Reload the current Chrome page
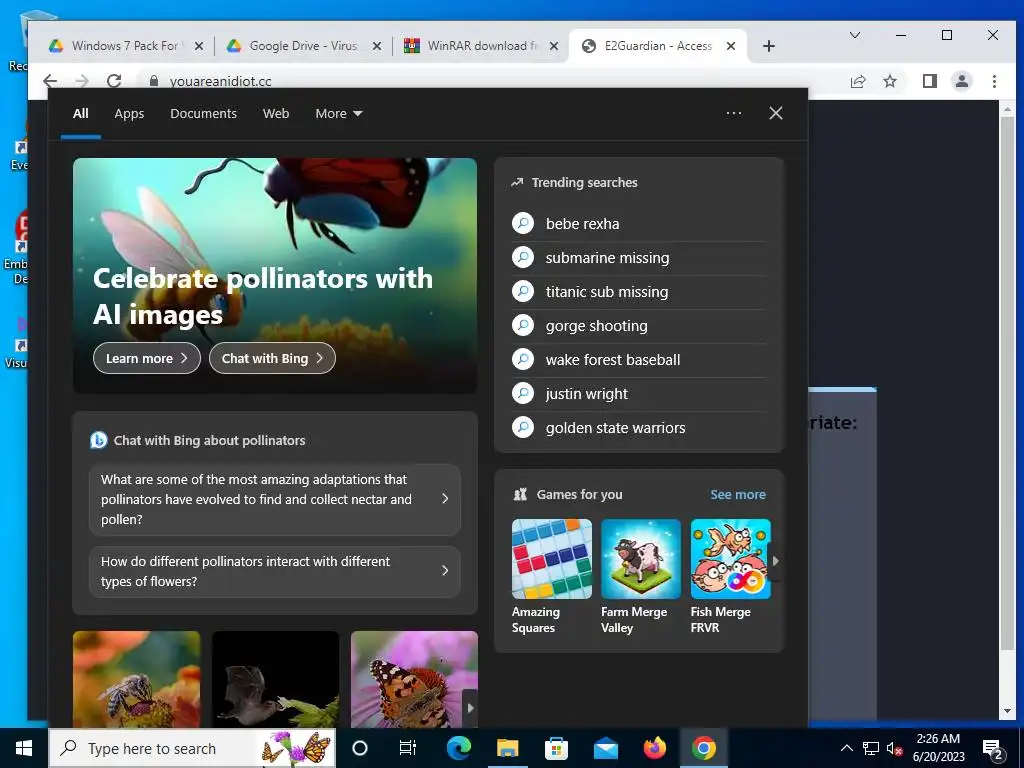 pyautogui.click(x=114, y=81)
